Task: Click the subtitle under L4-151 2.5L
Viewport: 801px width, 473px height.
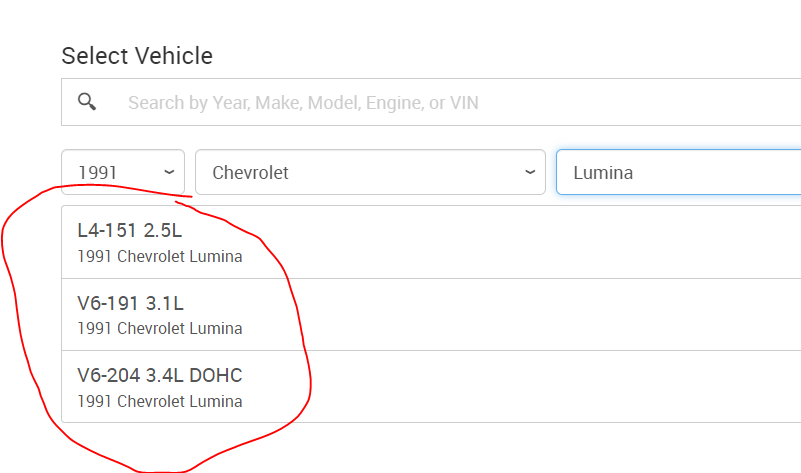Action: tap(160, 256)
